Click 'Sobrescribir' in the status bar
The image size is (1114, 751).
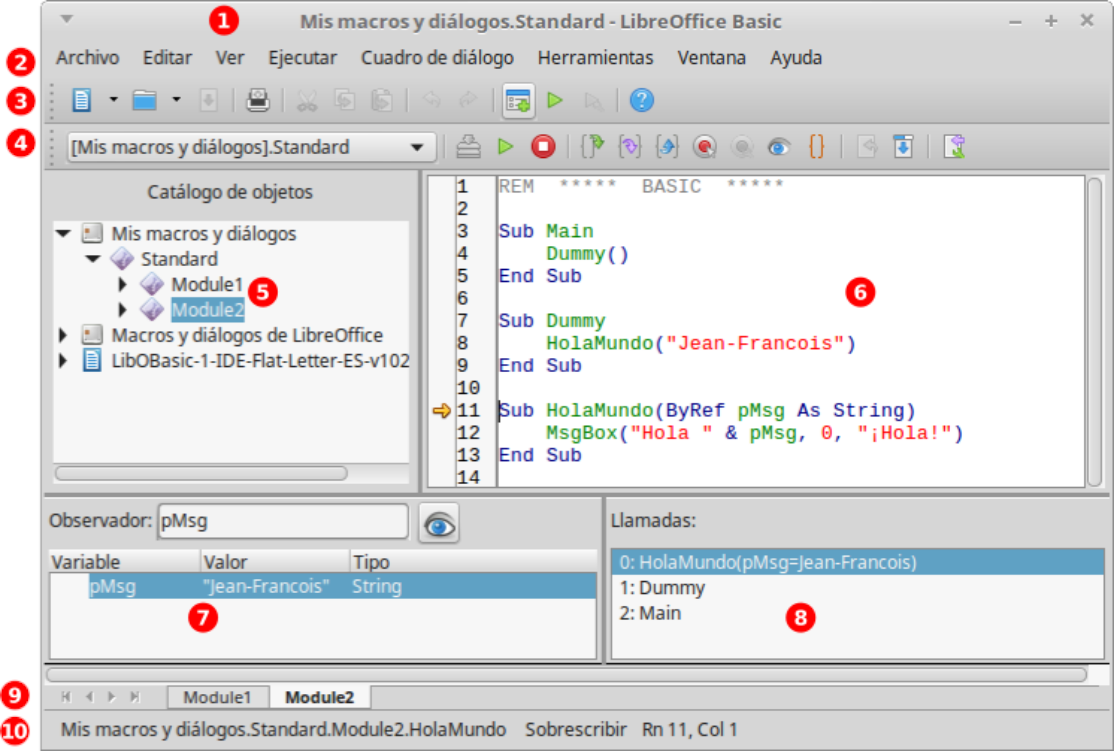point(576,730)
